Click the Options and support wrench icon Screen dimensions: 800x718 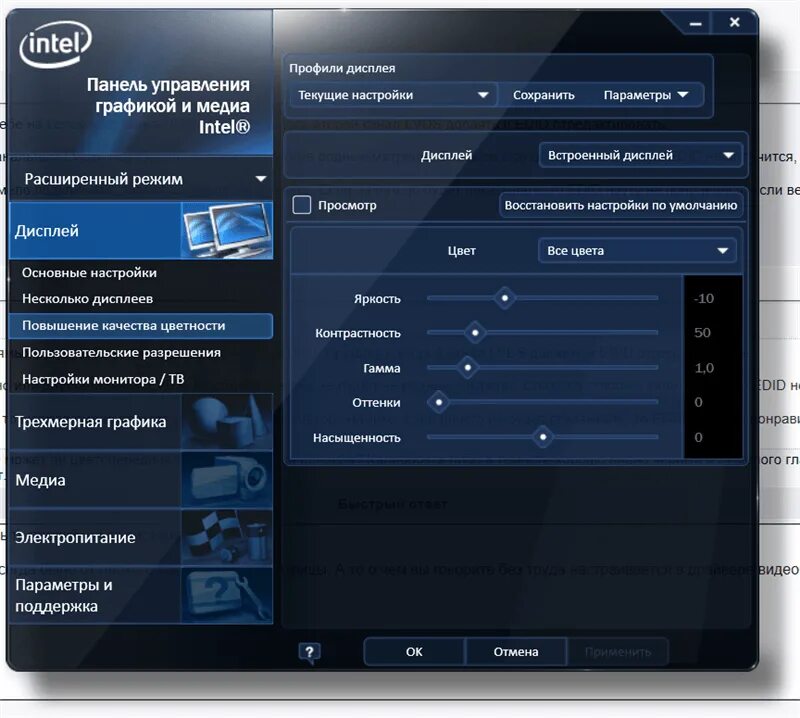click(227, 596)
